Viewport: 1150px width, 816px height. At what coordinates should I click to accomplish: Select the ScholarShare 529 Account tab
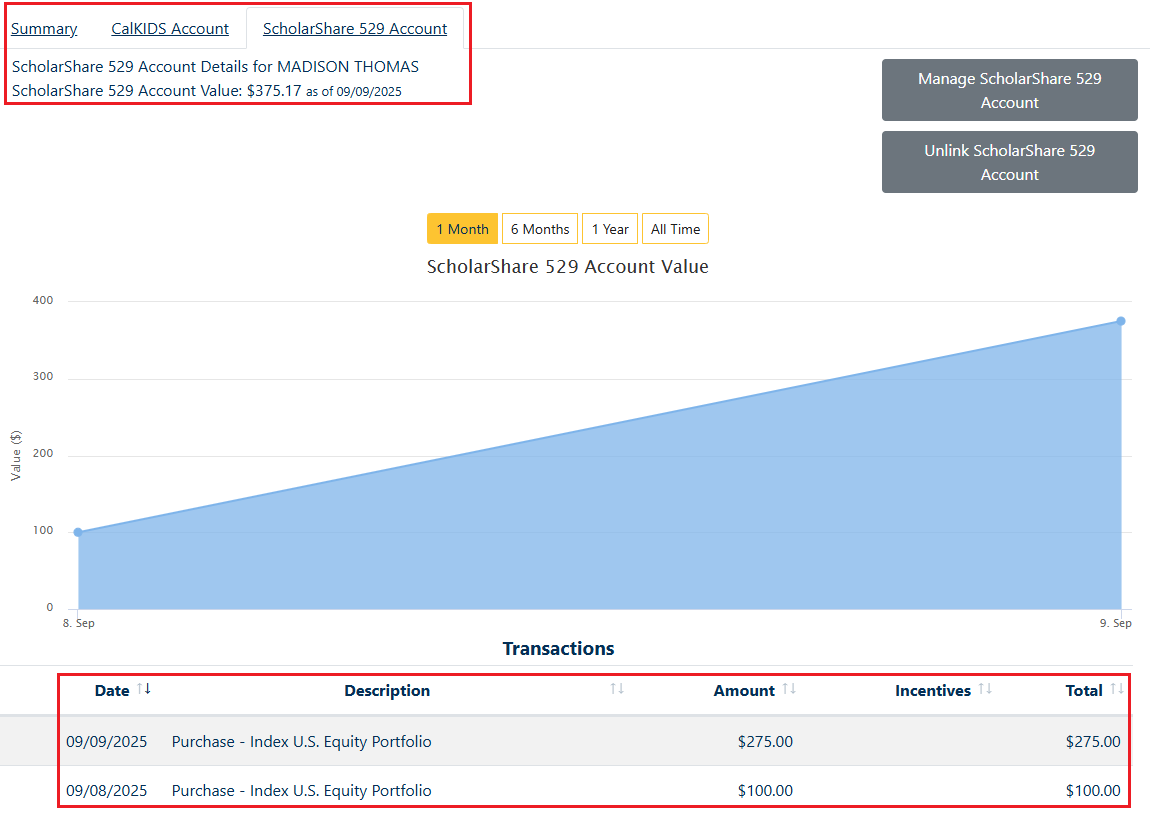coord(355,29)
